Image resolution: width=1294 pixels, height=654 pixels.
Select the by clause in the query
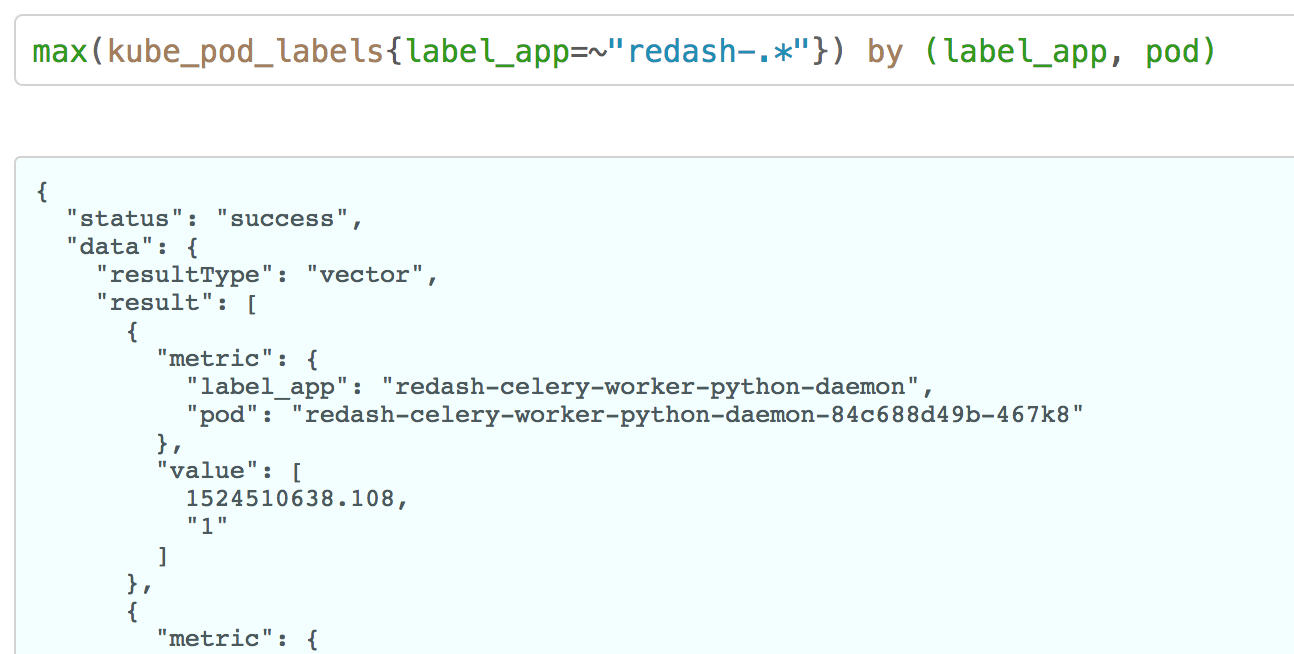885,50
